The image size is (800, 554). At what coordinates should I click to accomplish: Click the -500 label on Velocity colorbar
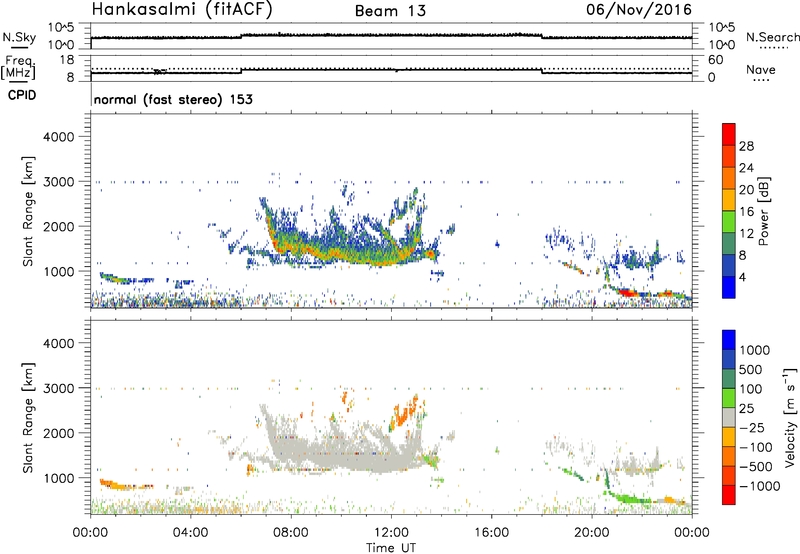pyautogui.click(x=754, y=467)
